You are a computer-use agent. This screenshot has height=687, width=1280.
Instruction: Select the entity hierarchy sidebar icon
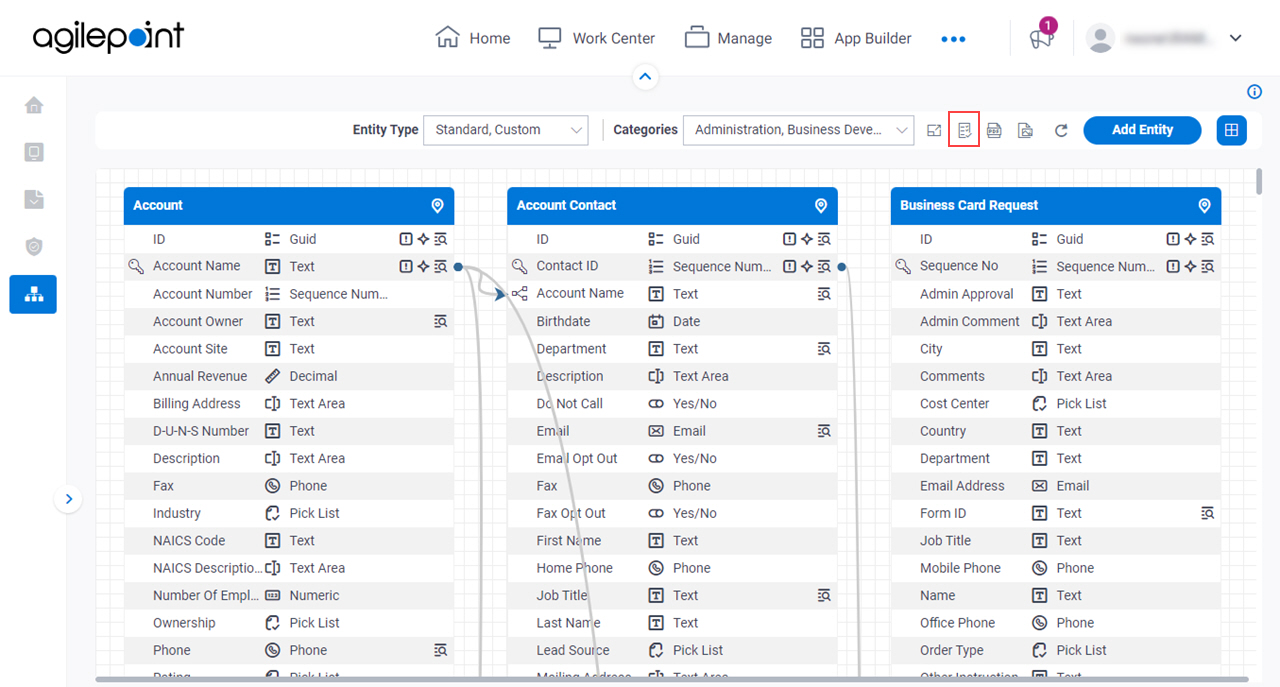tap(34, 294)
